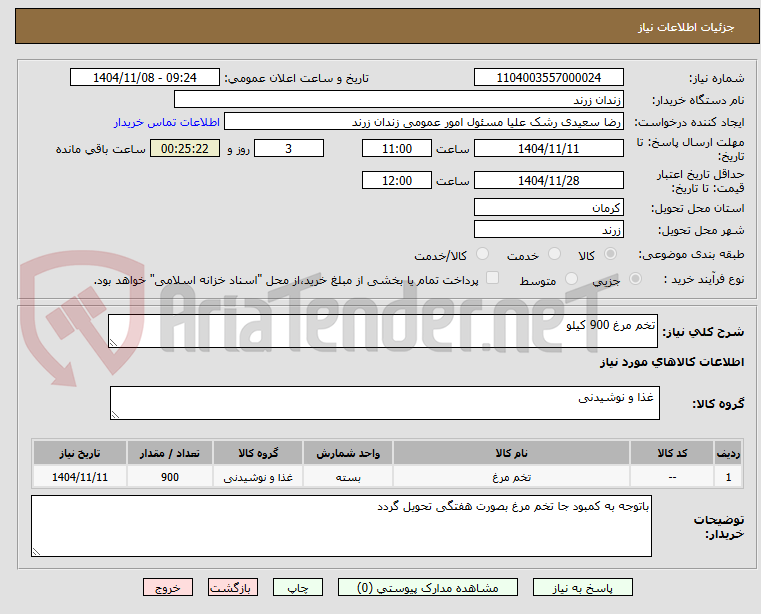
Task: Click the 'گروه کالا' table column header
Action: 258,453
